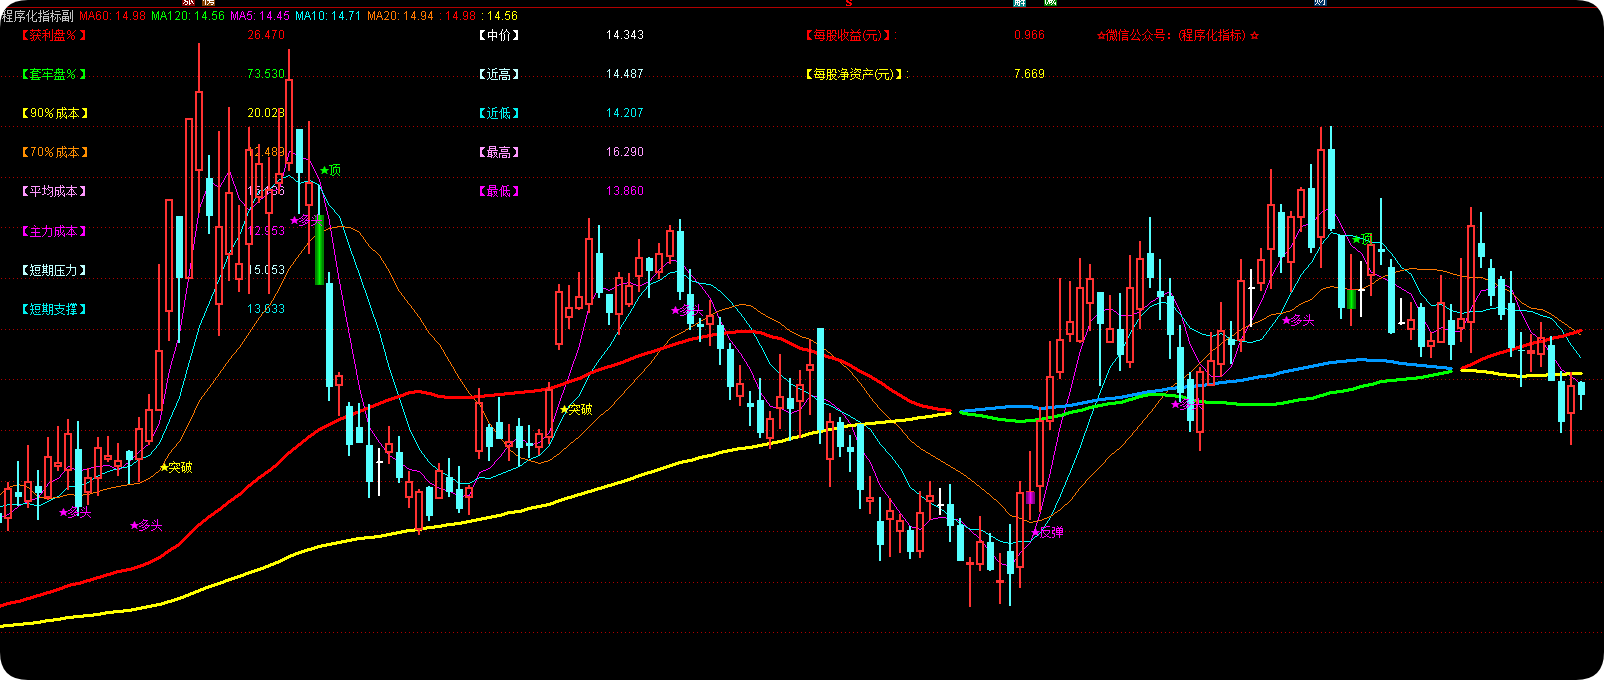Click the trapped ratio value 73.530

[266, 74]
